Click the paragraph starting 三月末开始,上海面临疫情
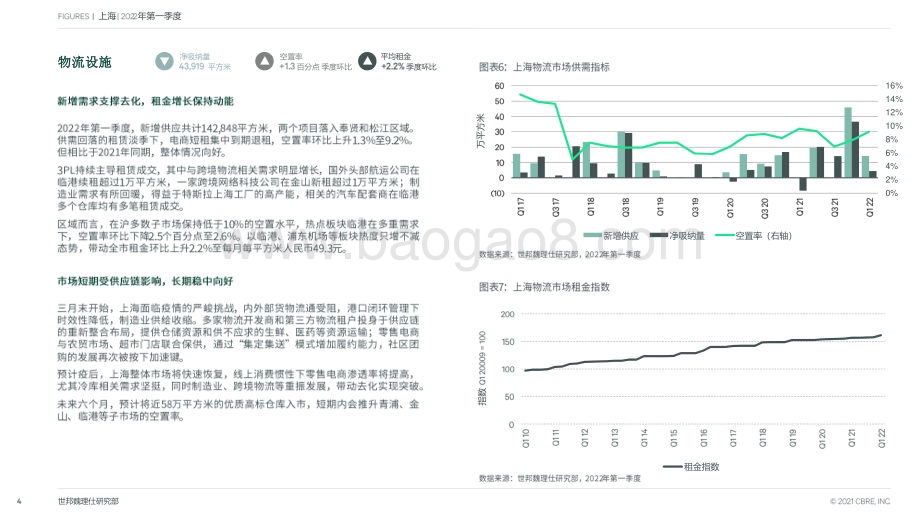 (x=238, y=332)
